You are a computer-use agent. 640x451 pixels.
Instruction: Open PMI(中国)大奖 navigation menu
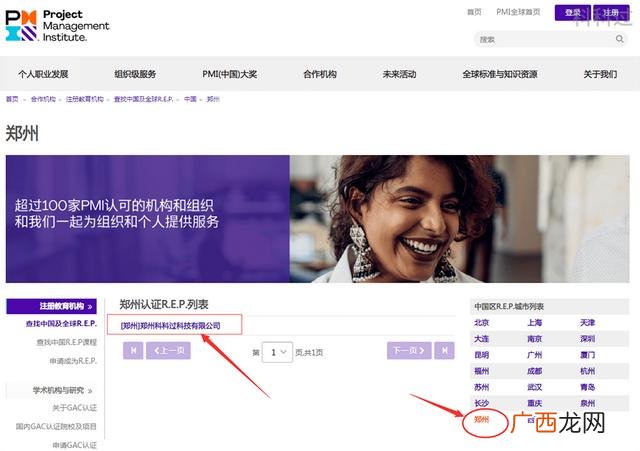(x=230, y=74)
